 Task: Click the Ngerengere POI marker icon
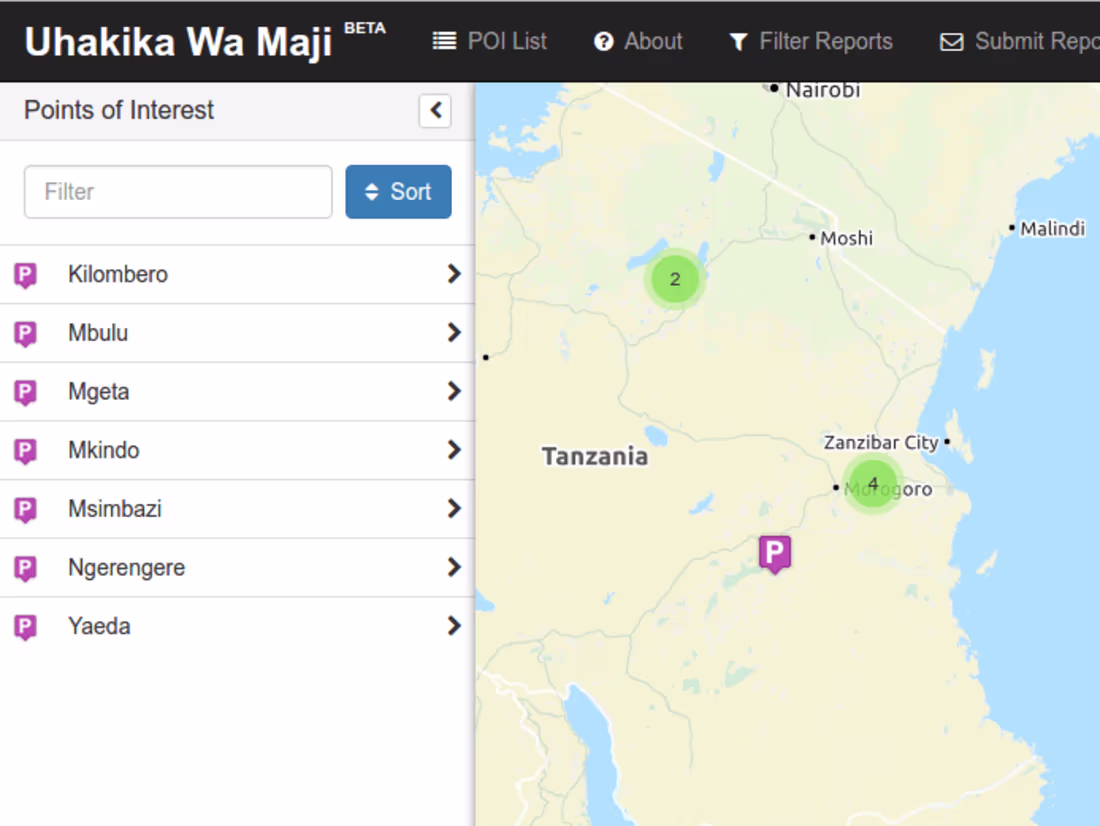pos(24,567)
